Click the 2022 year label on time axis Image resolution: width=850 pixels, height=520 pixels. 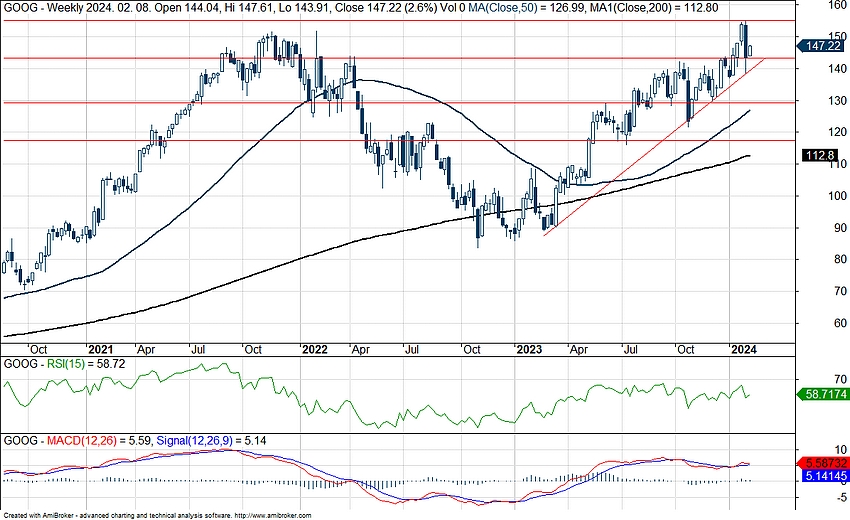(315, 350)
